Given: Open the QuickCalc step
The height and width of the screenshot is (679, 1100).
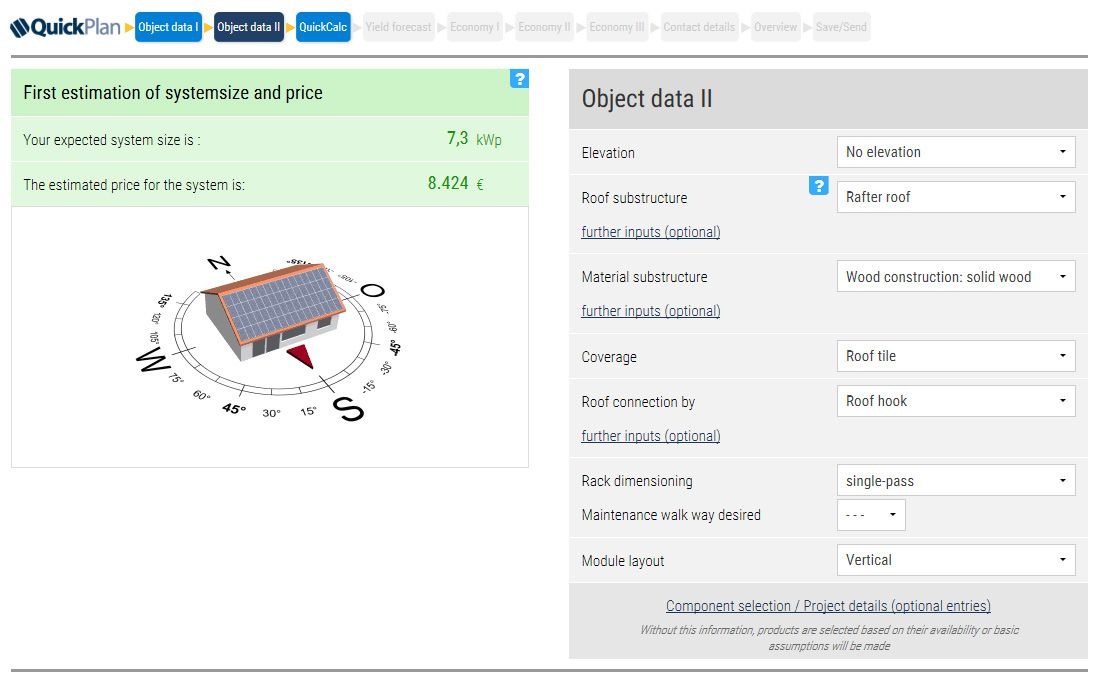Looking at the screenshot, I should coord(322,27).
